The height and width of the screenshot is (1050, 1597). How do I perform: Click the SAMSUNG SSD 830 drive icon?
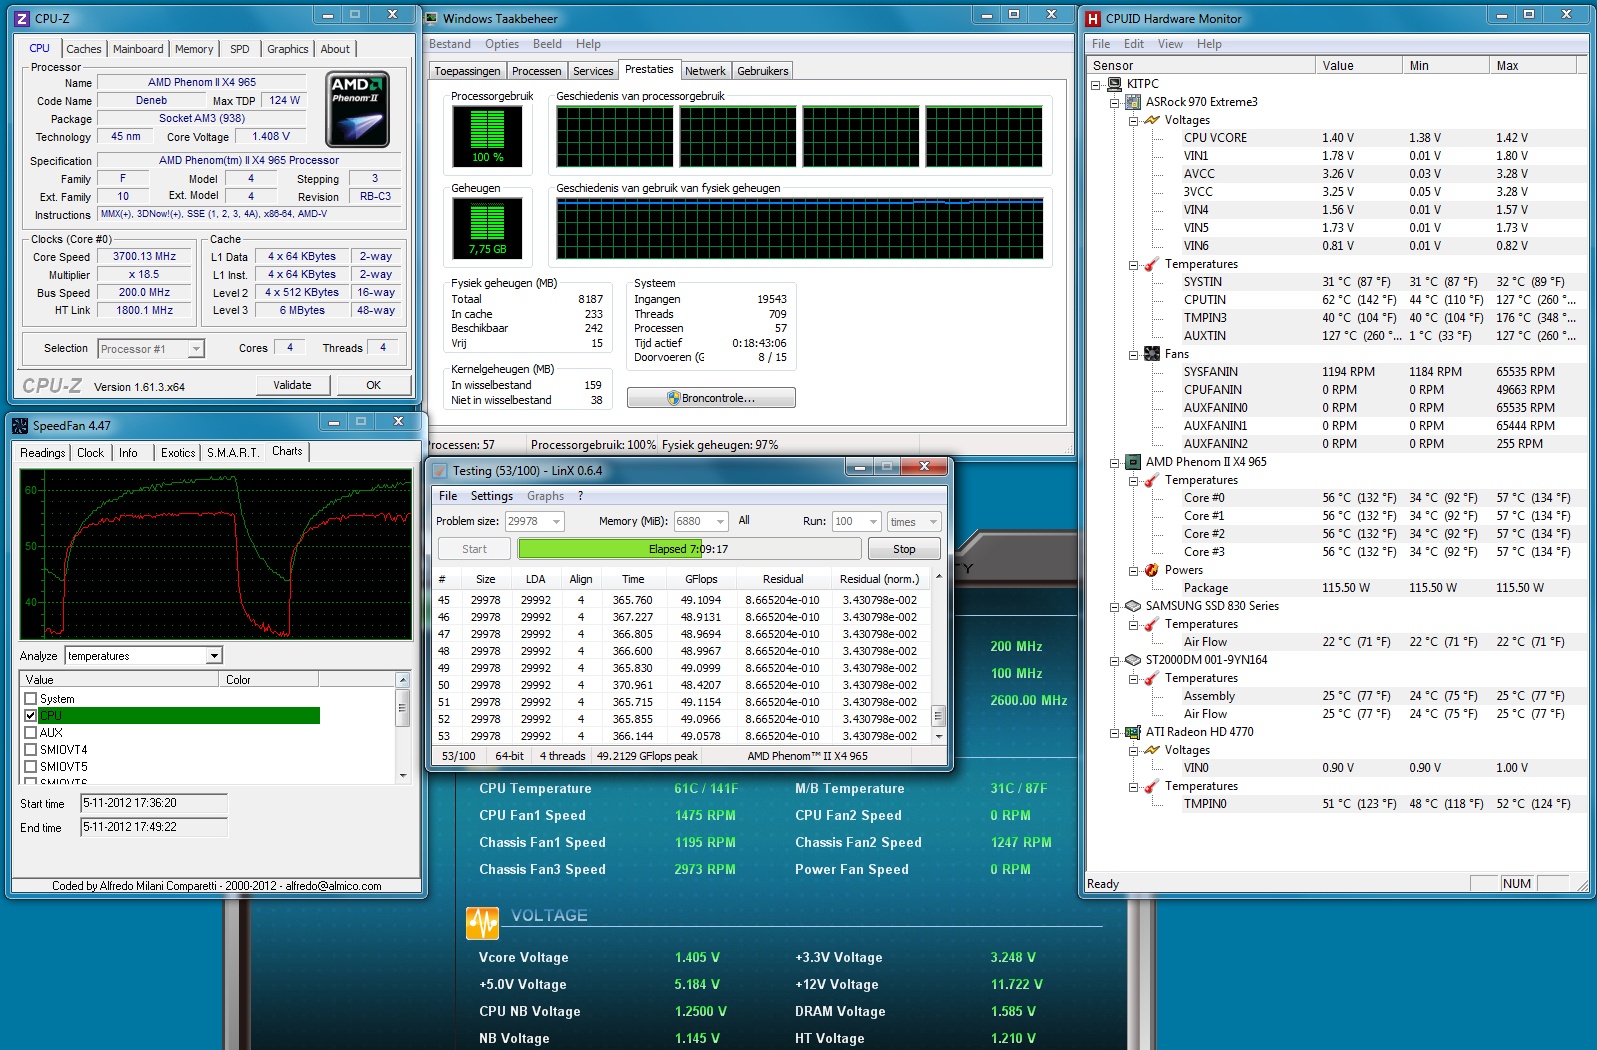tap(1133, 606)
